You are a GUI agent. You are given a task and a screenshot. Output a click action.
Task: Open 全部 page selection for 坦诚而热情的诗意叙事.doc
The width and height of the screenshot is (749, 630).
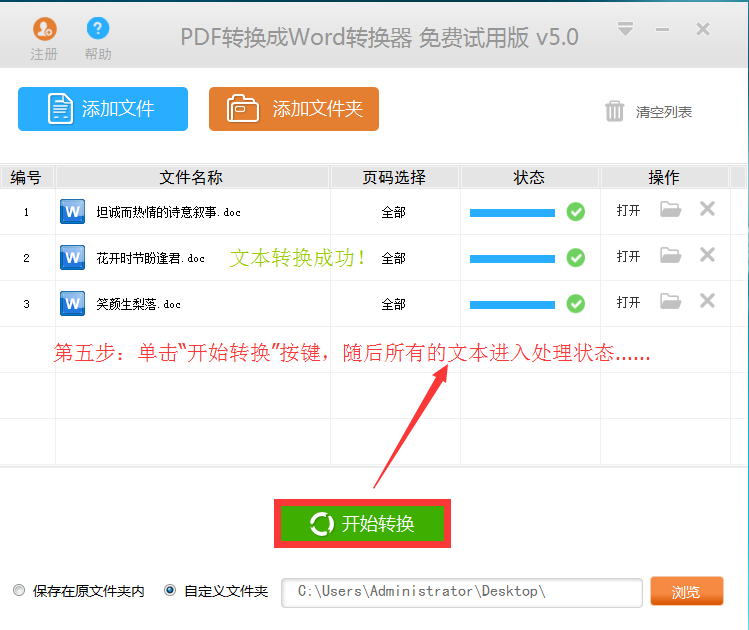pyautogui.click(x=394, y=212)
